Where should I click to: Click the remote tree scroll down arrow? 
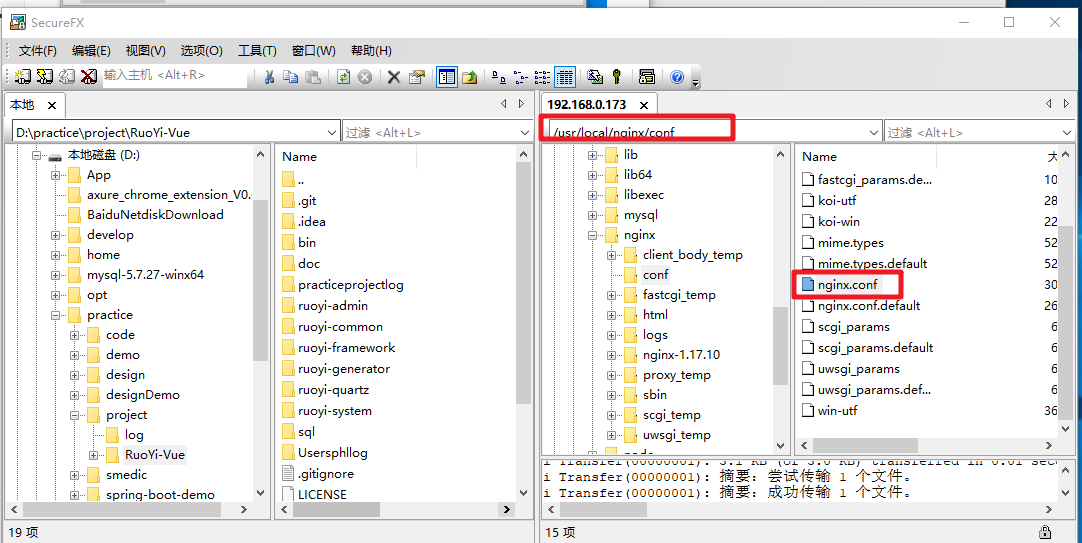[780, 446]
